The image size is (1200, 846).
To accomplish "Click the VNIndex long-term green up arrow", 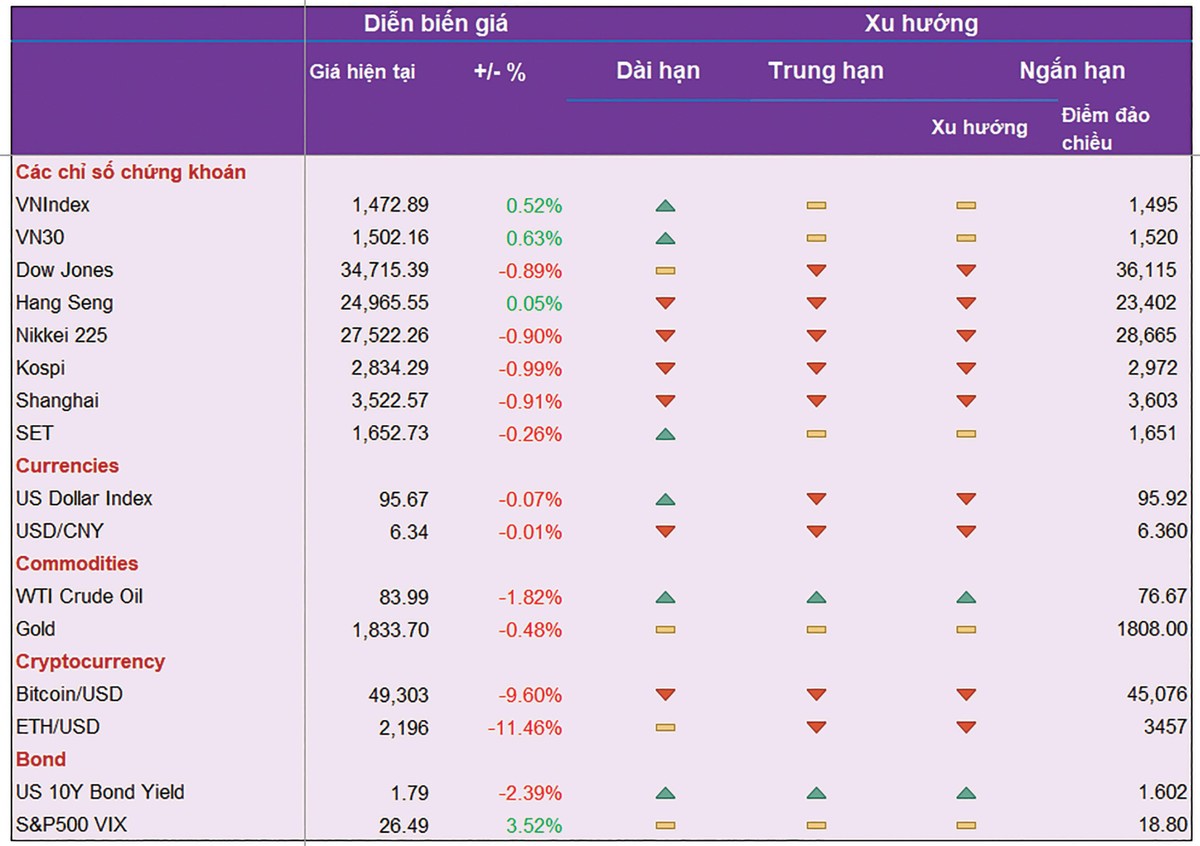I will click(665, 206).
